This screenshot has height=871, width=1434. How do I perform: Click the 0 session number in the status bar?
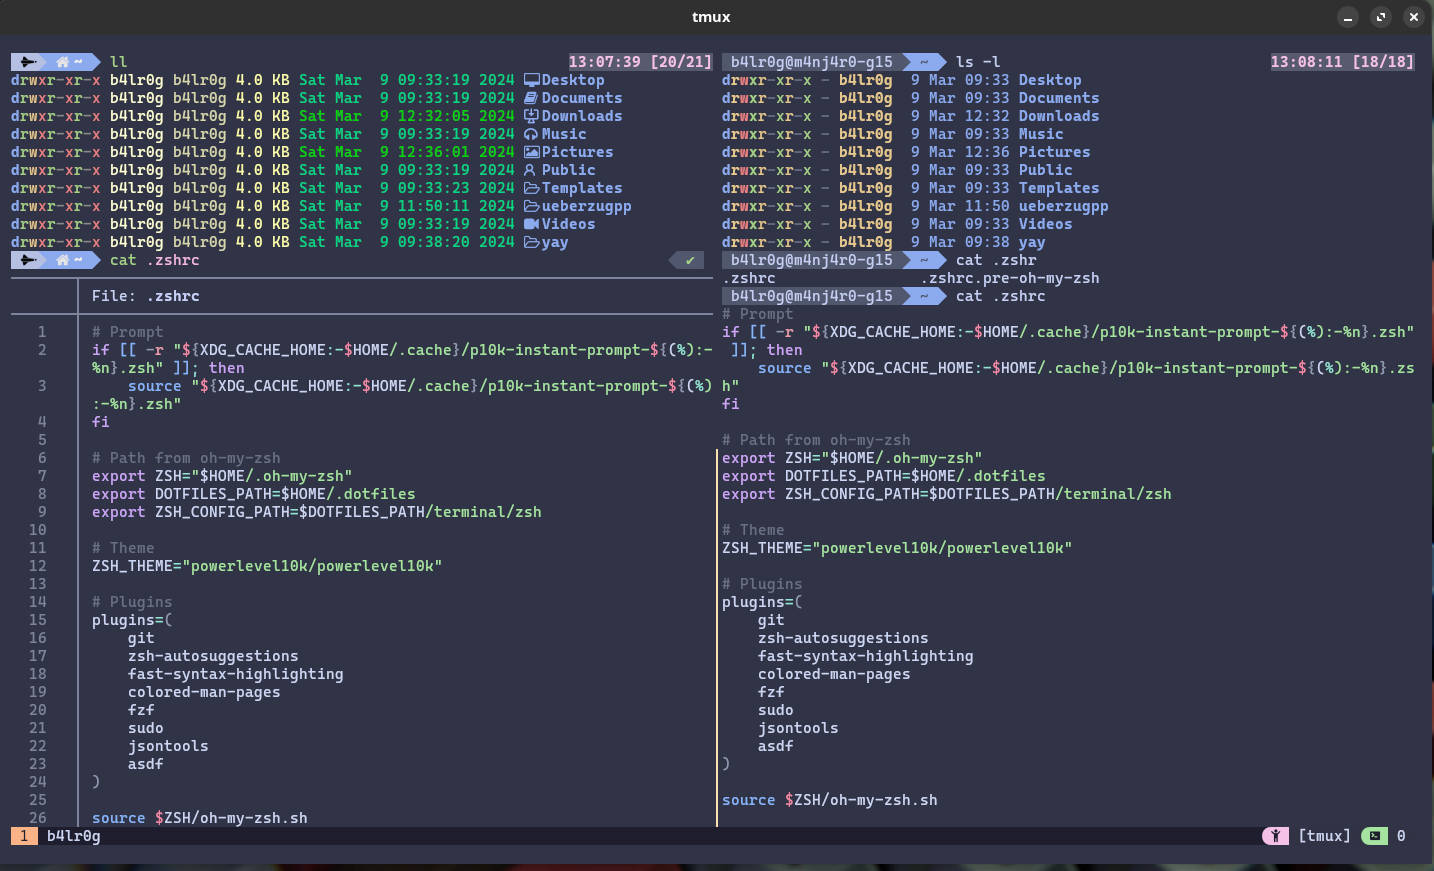1401,836
